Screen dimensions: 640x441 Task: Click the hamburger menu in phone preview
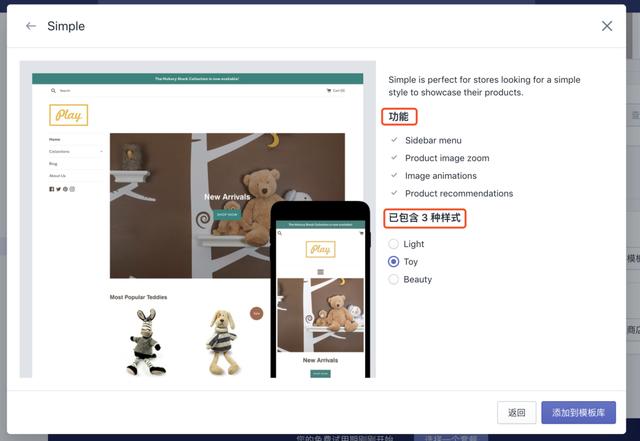320,272
